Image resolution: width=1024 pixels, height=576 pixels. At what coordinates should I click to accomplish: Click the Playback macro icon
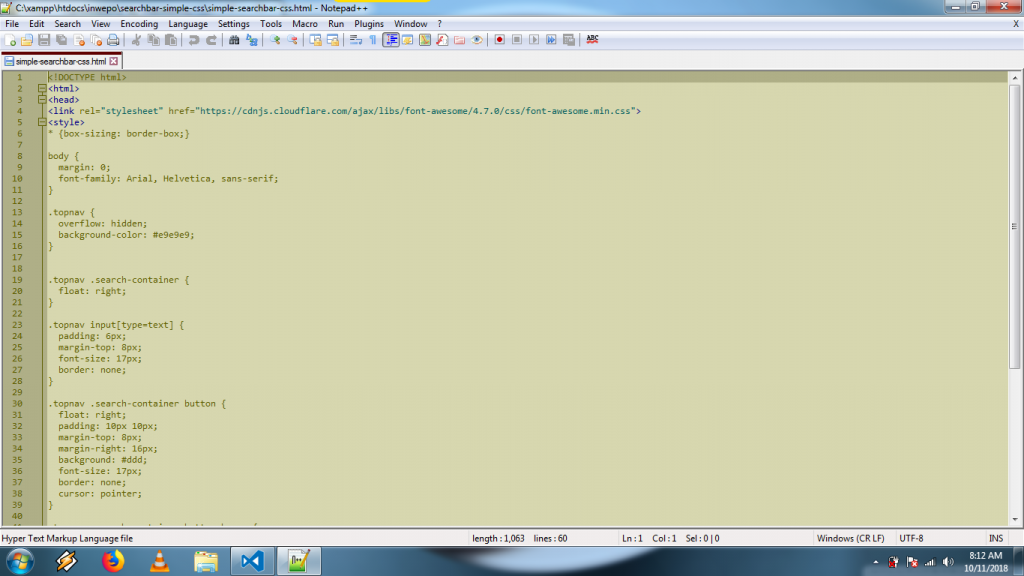click(x=534, y=40)
